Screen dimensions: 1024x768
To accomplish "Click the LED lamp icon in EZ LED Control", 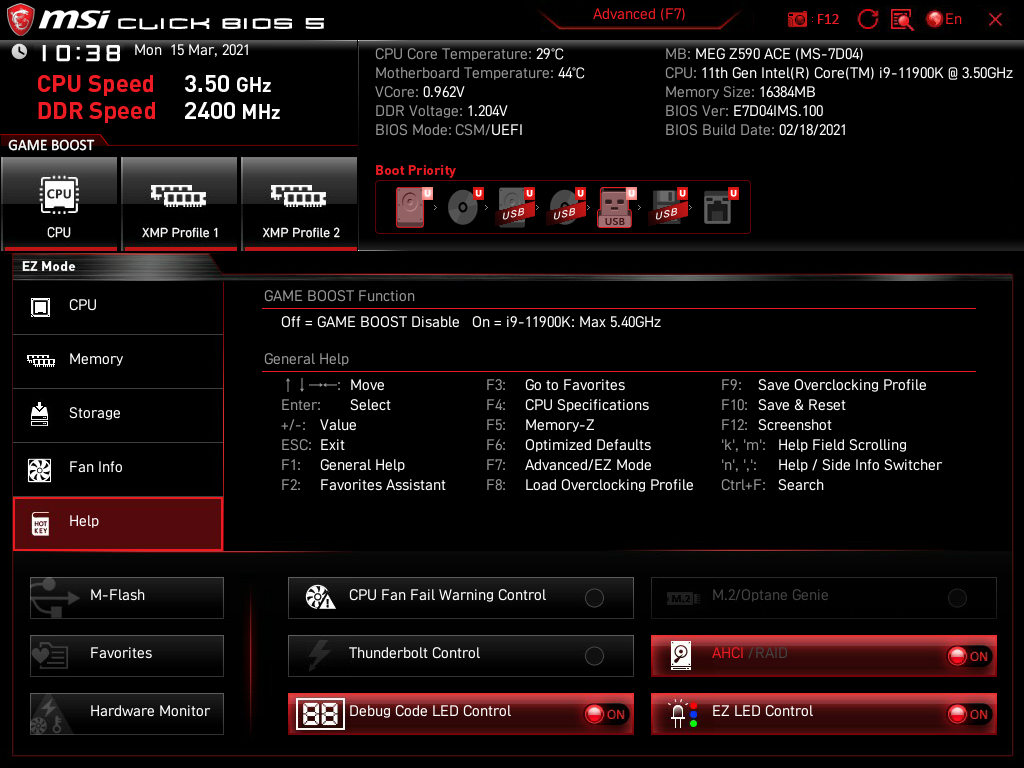I will [684, 714].
